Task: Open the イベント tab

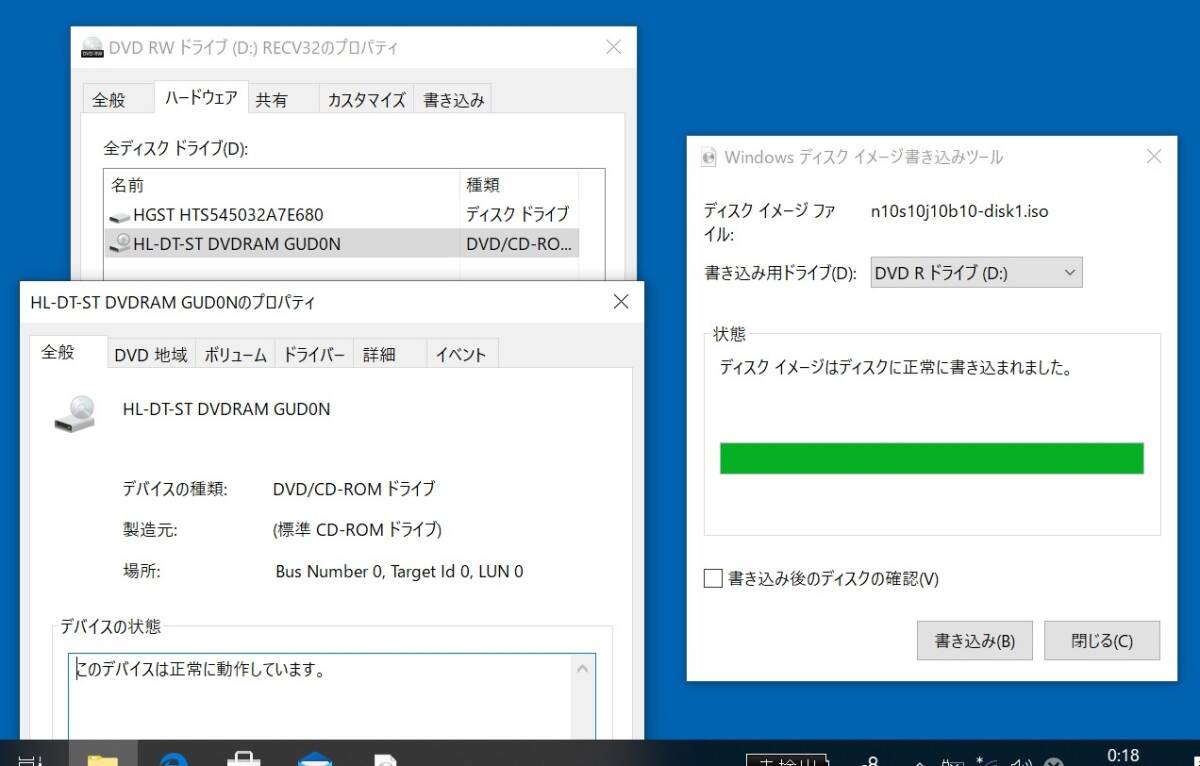Action: [461, 354]
